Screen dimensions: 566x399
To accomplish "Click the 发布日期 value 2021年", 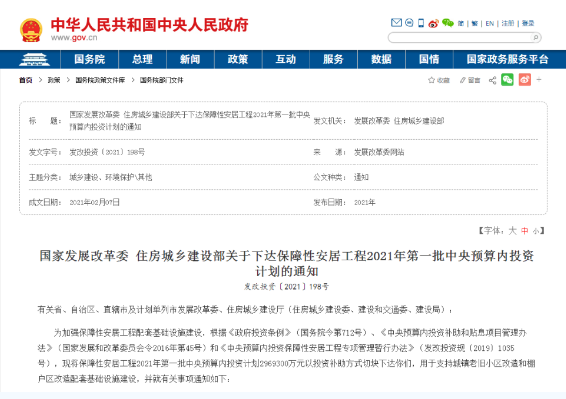I will (x=365, y=202).
